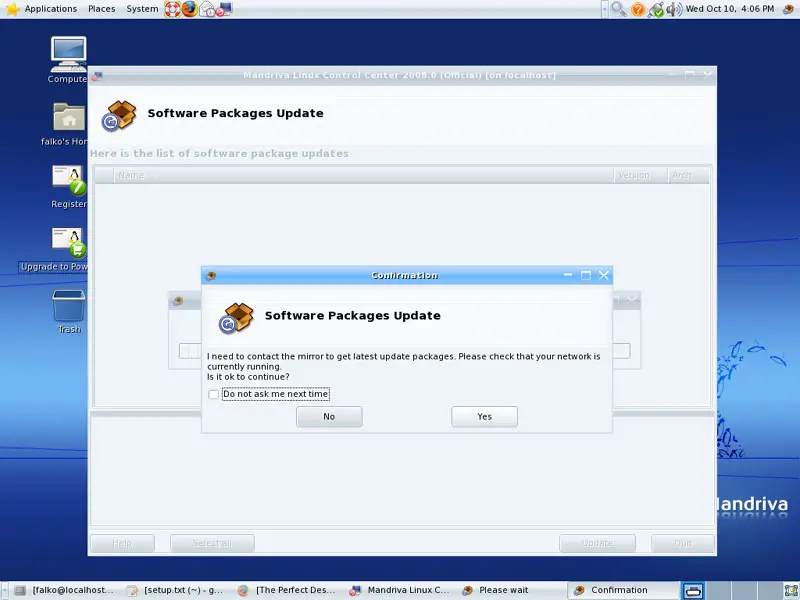
Task: Click the magnifying glass search icon
Action: point(619,9)
